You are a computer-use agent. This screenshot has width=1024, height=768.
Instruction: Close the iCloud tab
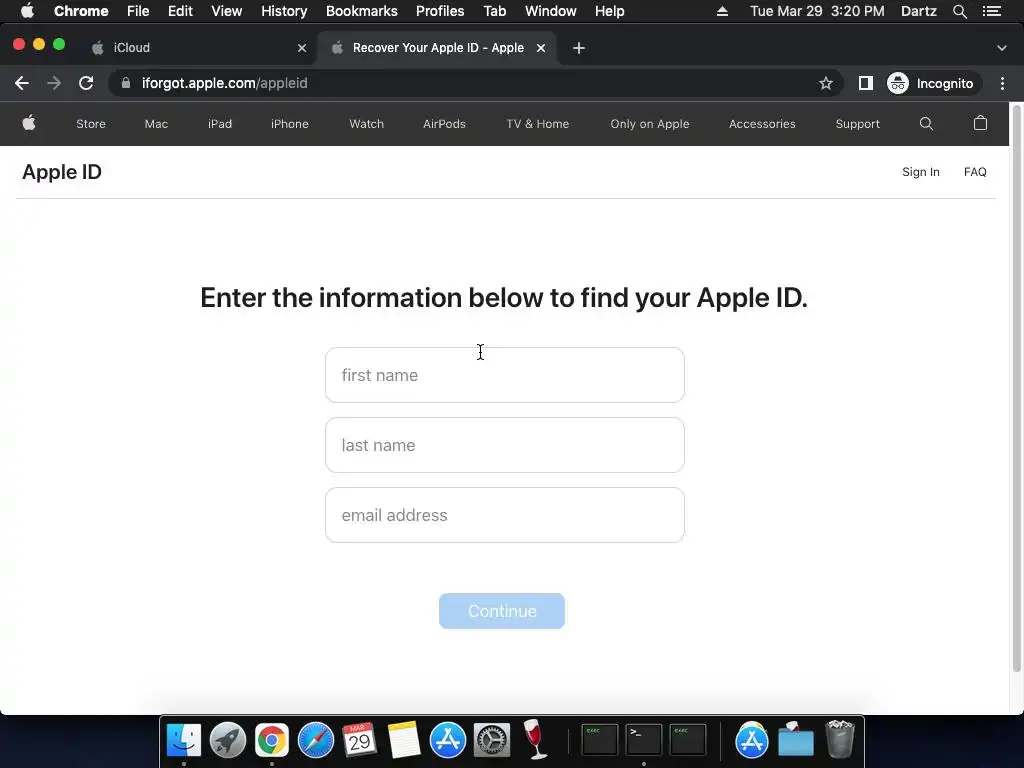(302, 48)
